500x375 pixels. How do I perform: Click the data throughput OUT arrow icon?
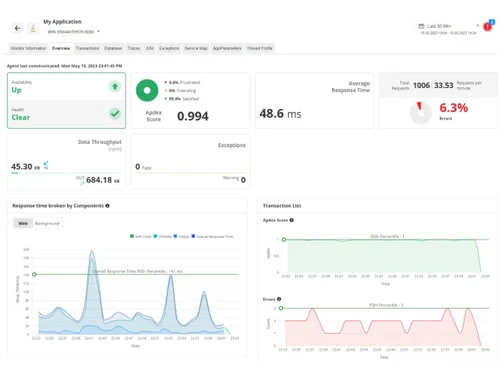(82, 183)
